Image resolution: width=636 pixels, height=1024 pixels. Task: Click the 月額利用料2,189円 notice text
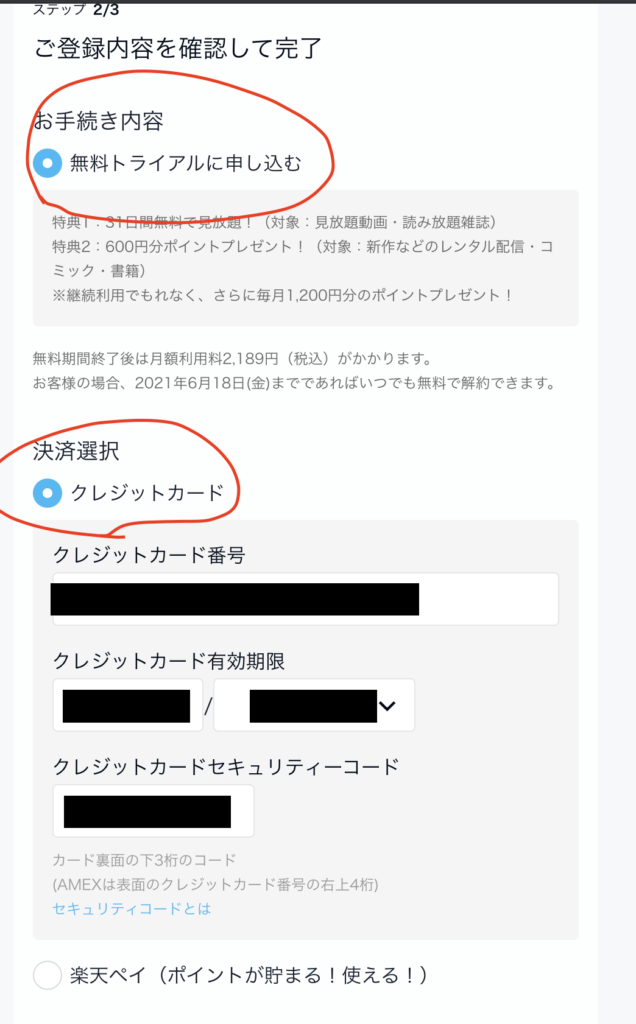click(x=232, y=359)
